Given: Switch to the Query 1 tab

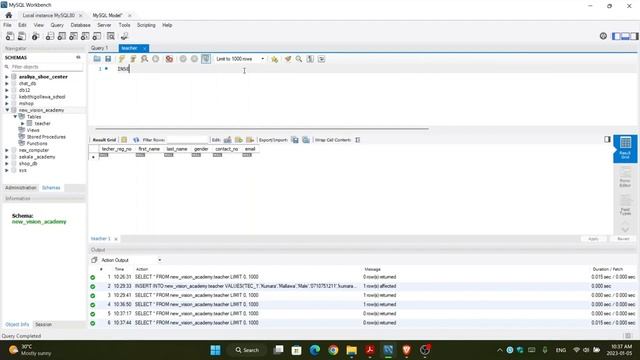Looking at the screenshot, I should click(100, 48).
